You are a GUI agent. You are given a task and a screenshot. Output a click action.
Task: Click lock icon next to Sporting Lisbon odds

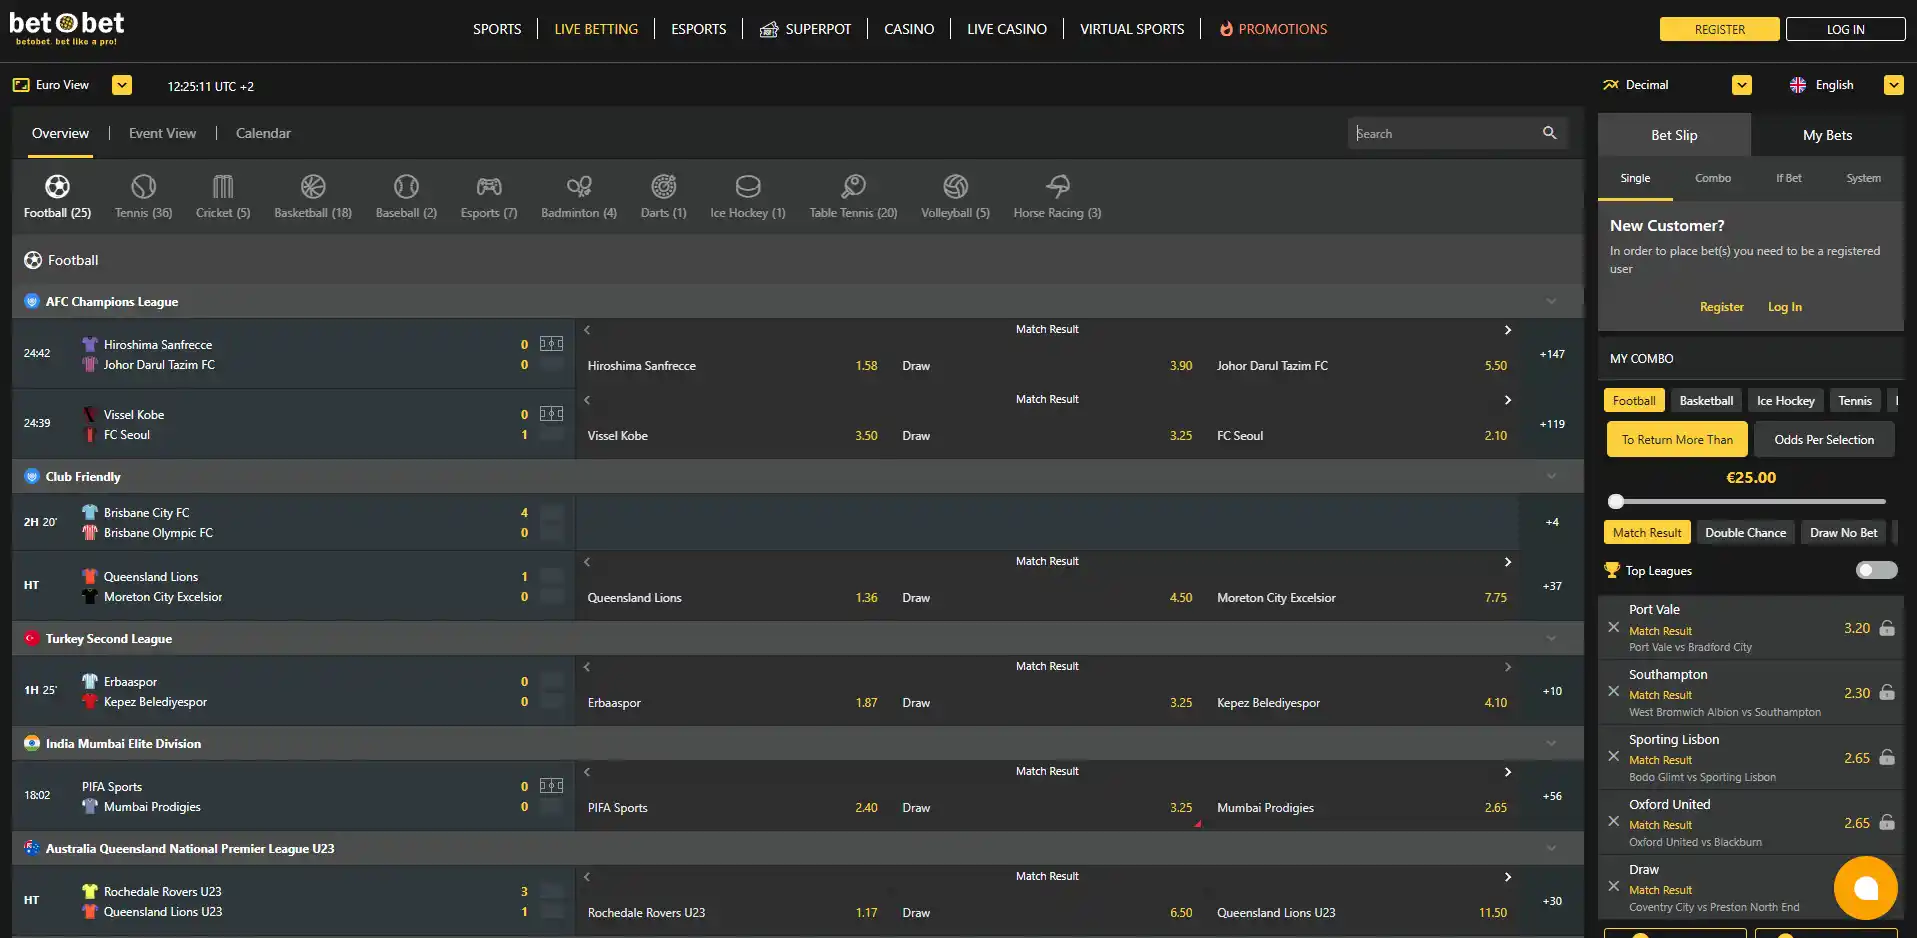[x=1887, y=757]
